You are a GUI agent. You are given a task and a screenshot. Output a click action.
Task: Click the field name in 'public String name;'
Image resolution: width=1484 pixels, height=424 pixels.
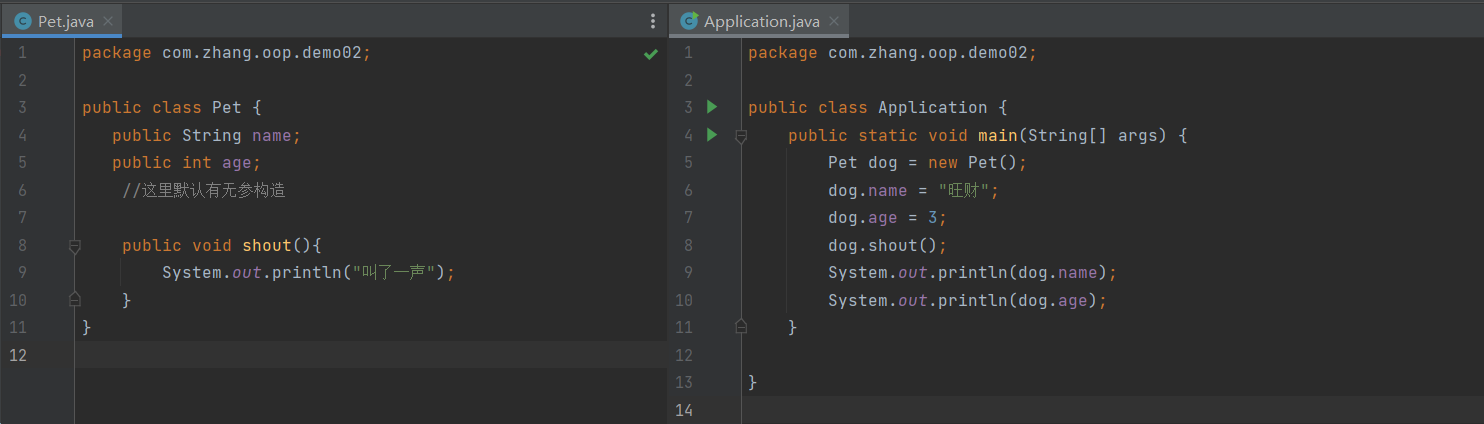(271, 135)
